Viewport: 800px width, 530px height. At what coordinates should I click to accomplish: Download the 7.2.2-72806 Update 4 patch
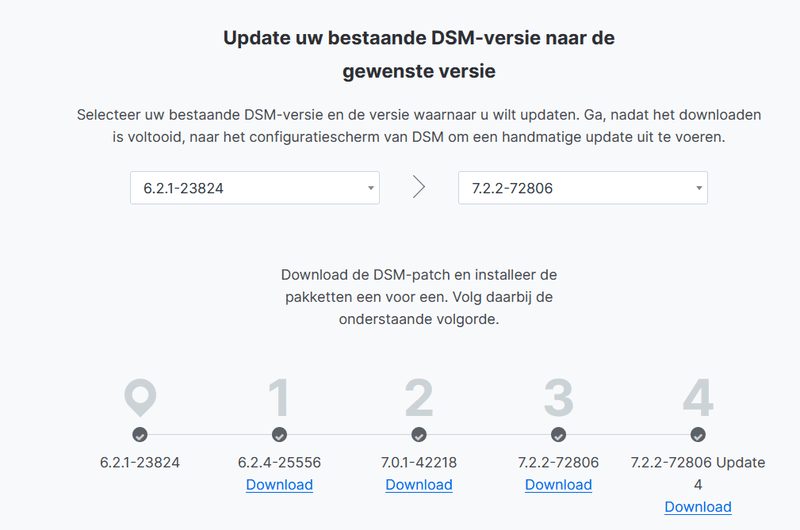[698, 507]
